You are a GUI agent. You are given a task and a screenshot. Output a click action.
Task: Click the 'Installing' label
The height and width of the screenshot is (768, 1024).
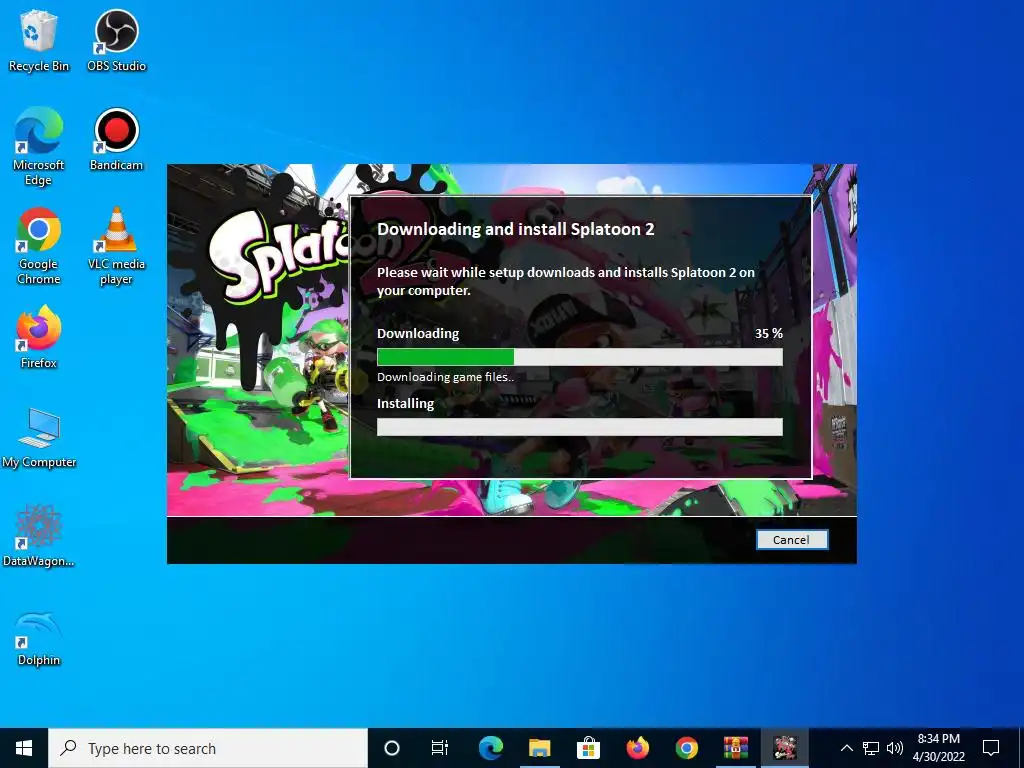coord(405,404)
